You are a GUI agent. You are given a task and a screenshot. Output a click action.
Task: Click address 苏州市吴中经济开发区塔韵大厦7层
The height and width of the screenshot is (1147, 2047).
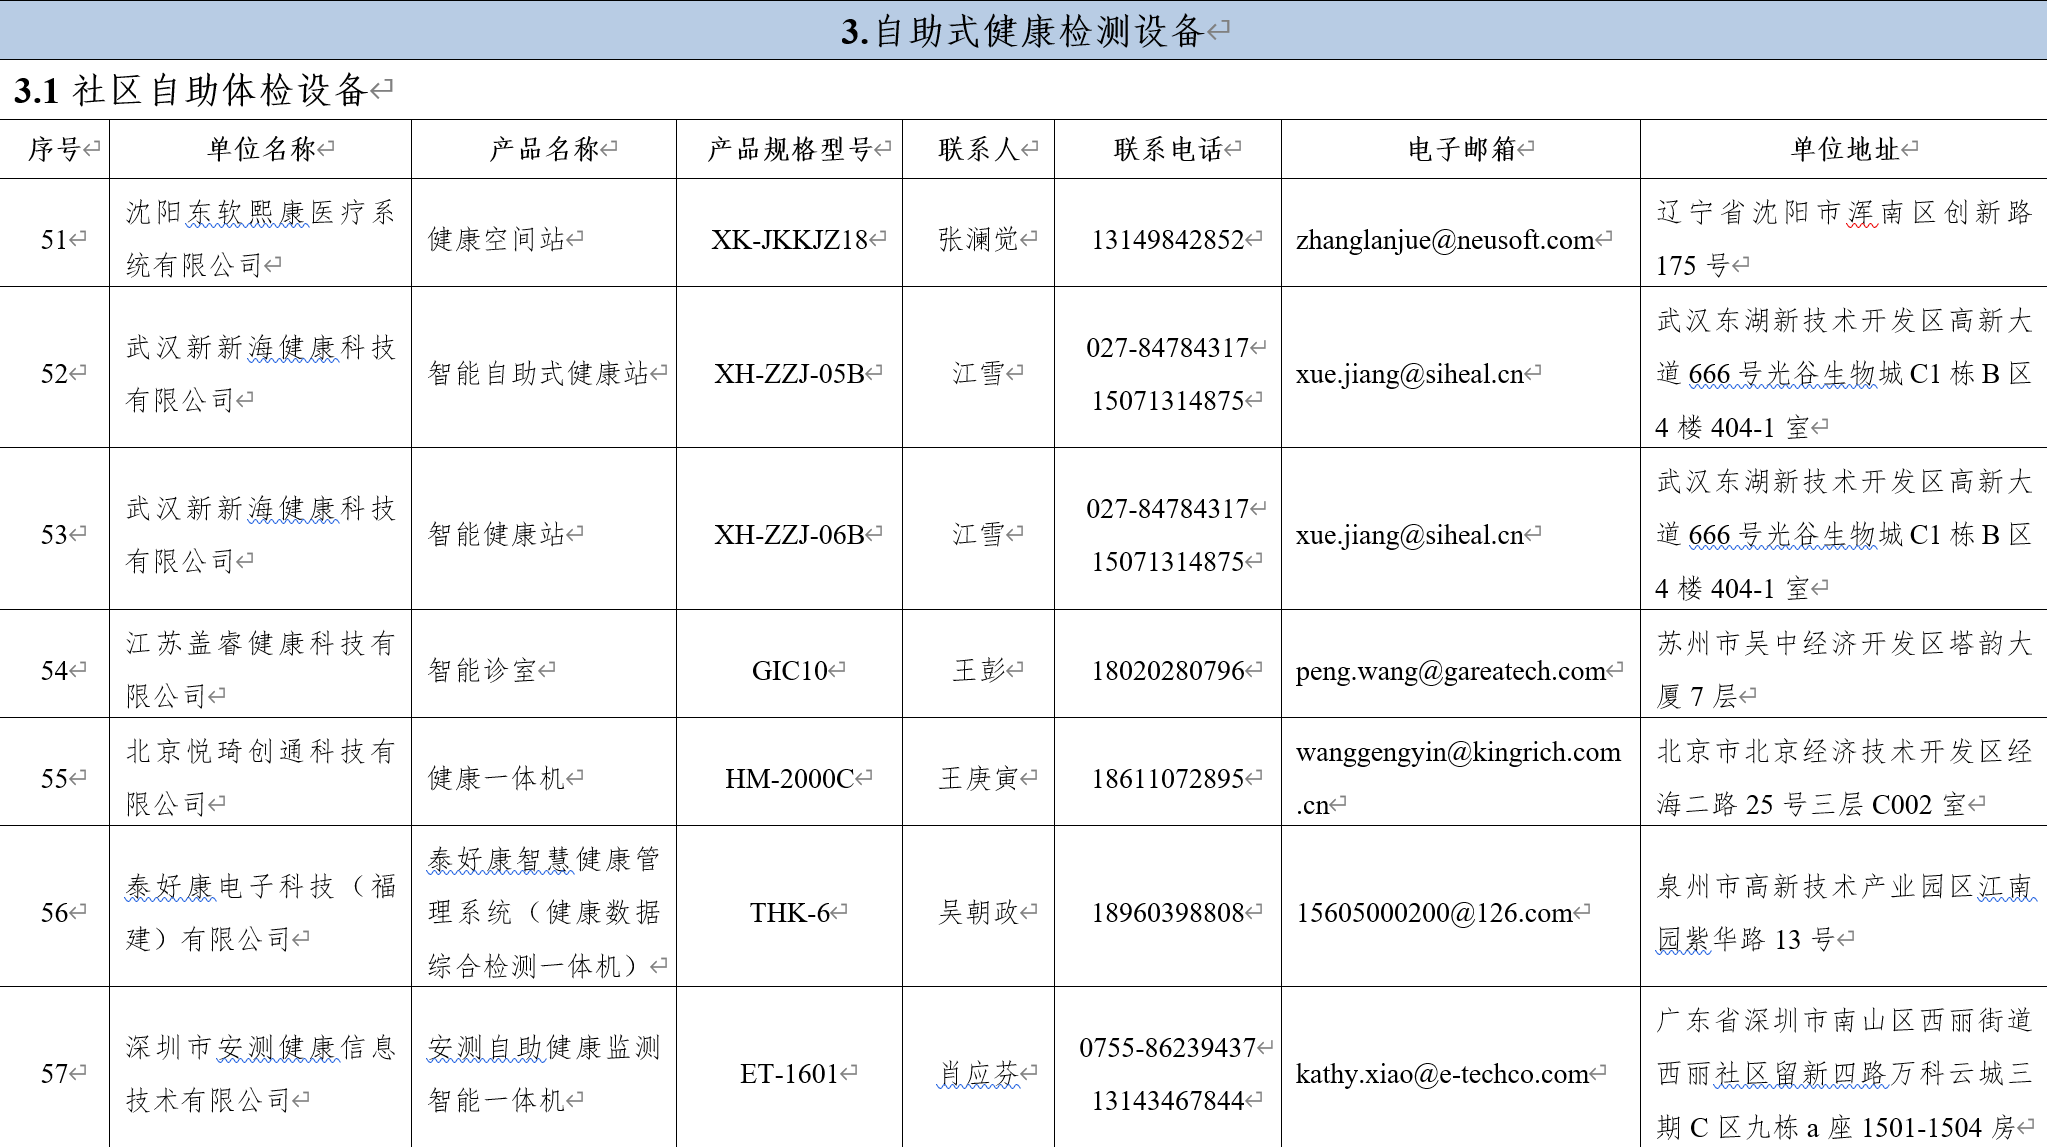(x=1844, y=670)
